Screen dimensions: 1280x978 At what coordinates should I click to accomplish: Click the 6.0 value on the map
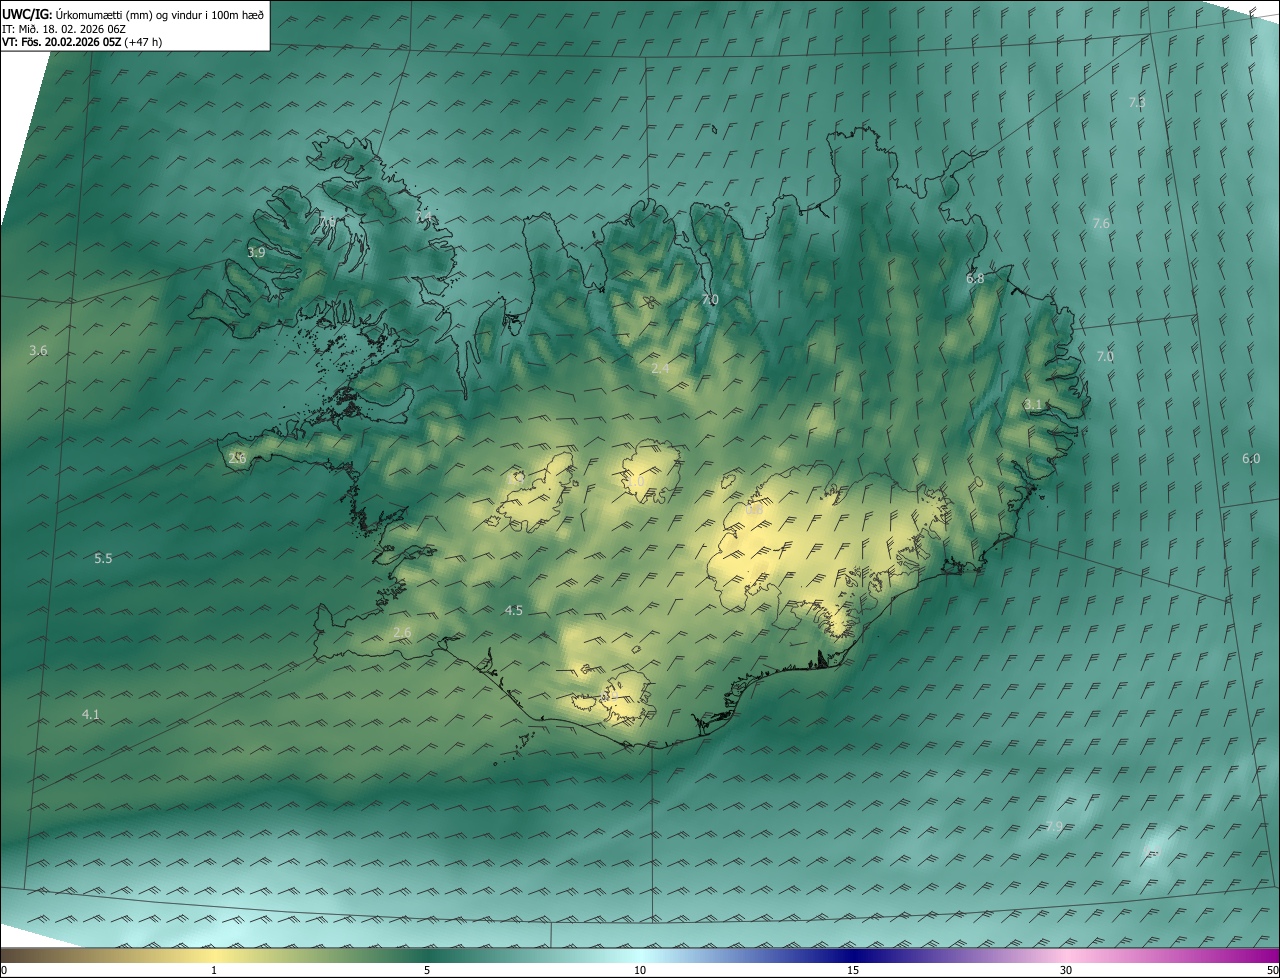[1251, 459]
